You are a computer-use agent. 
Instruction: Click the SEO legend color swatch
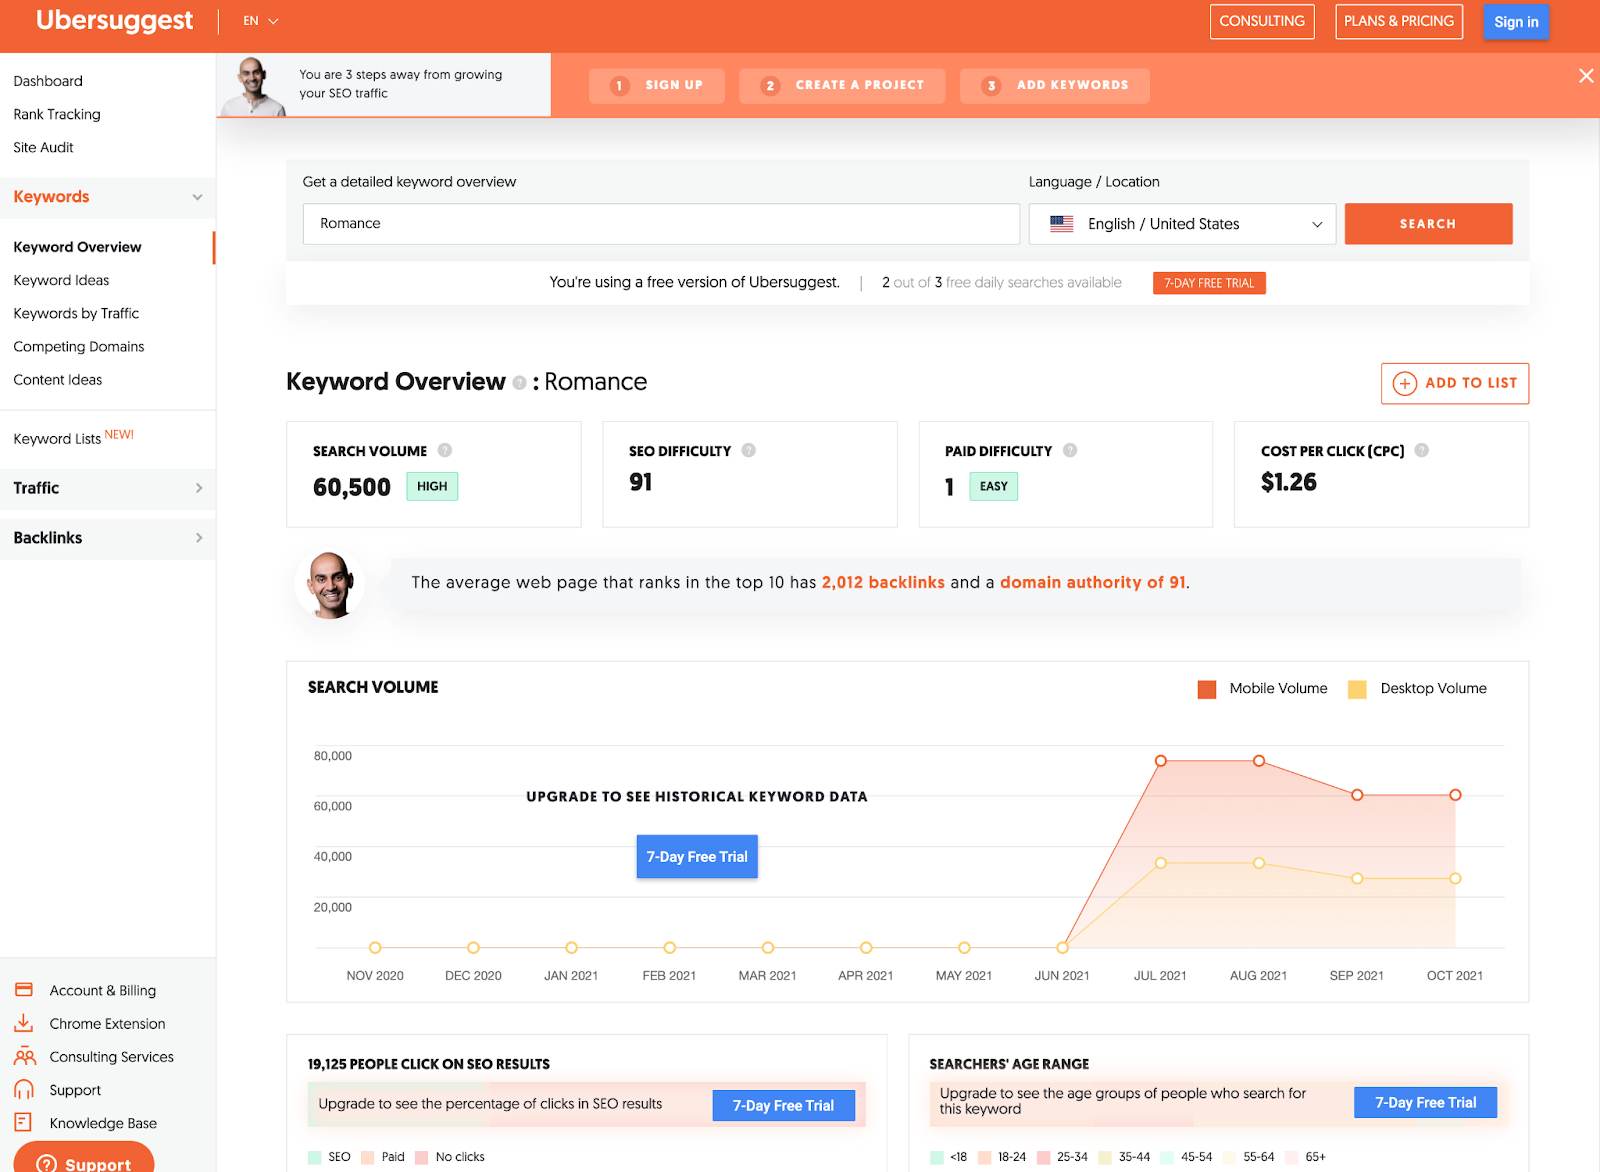(x=315, y=1157)
